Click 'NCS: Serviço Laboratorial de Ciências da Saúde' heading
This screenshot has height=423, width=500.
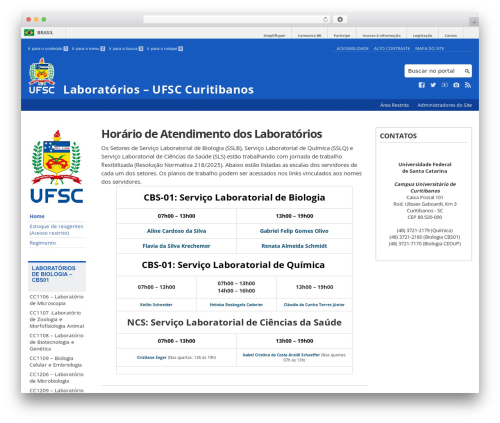pos(234,323)
